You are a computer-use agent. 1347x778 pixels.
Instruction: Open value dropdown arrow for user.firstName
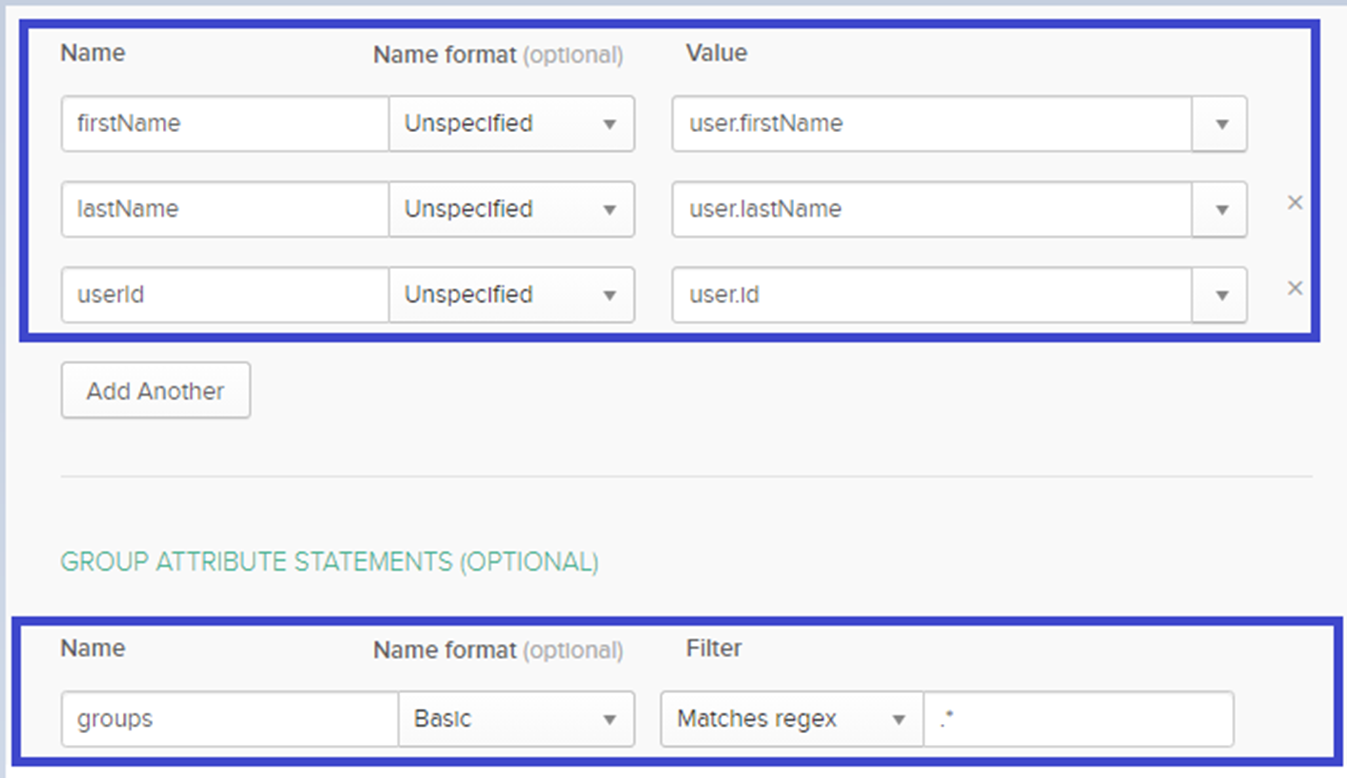click(x=1220, y=124)
